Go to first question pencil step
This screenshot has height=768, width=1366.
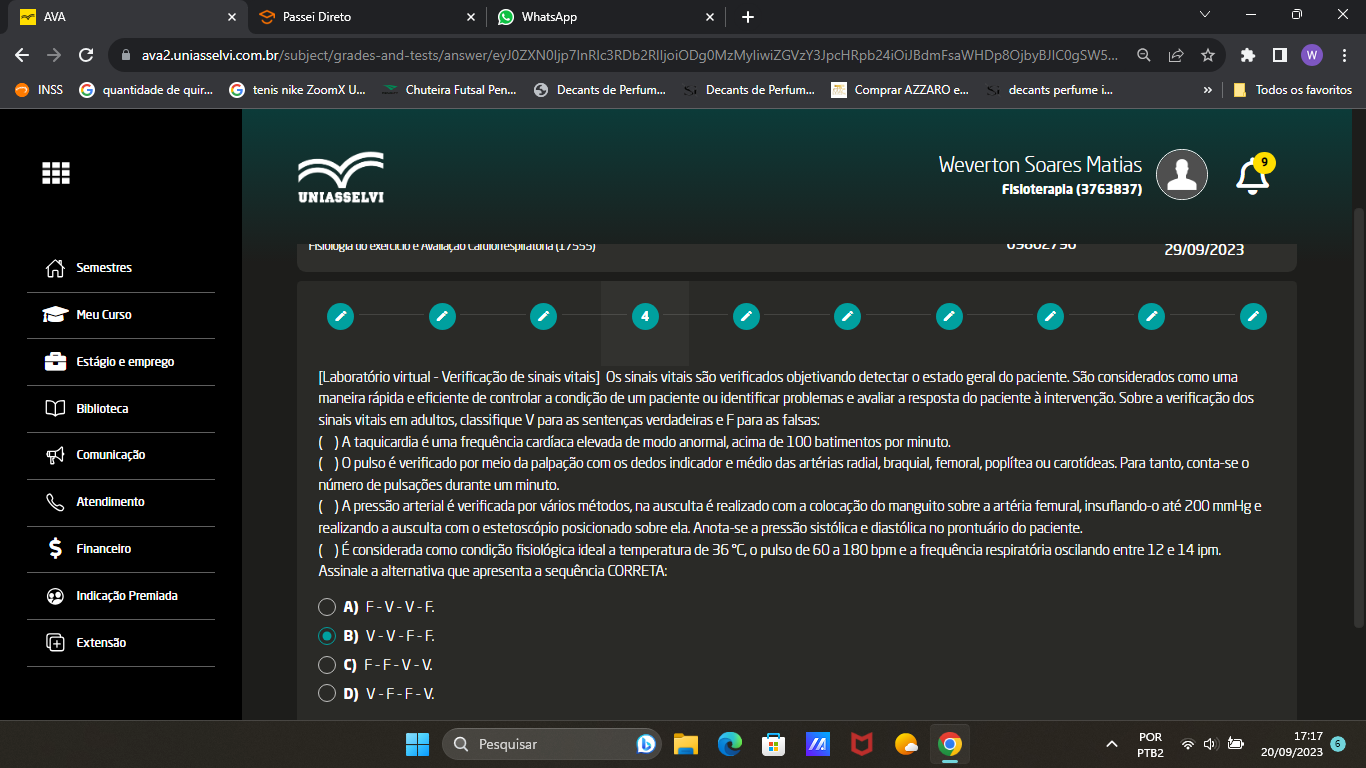click(340, 316)
